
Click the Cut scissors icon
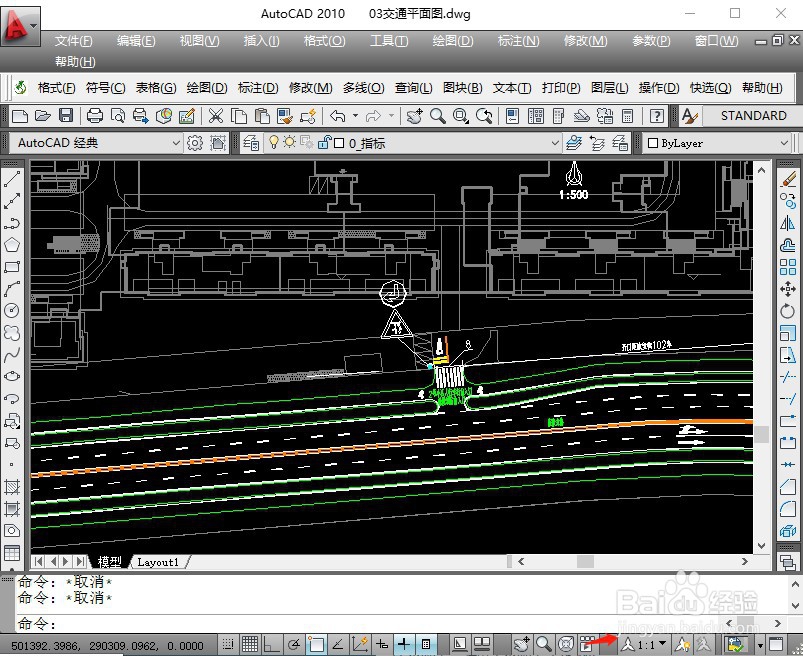click(216, 116)
